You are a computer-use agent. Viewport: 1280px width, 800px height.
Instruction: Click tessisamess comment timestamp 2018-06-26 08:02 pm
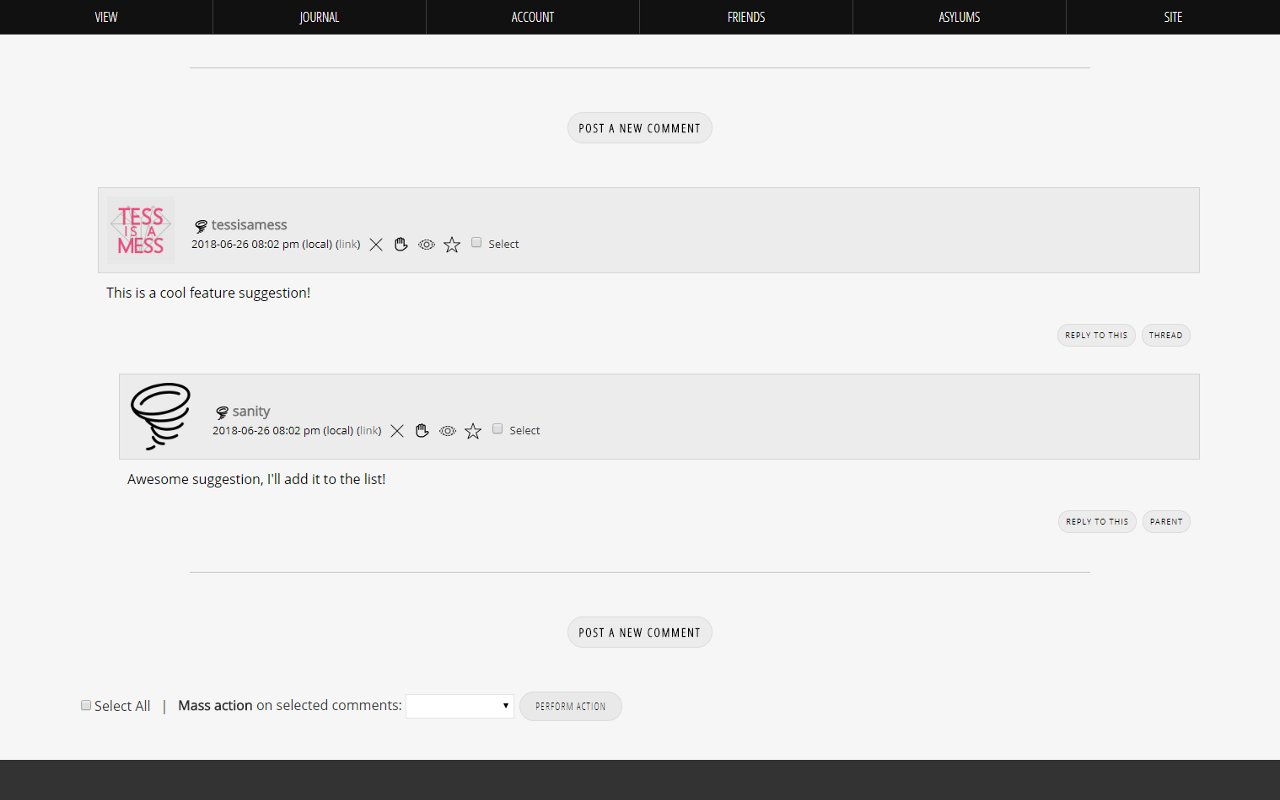coord(245,244)
